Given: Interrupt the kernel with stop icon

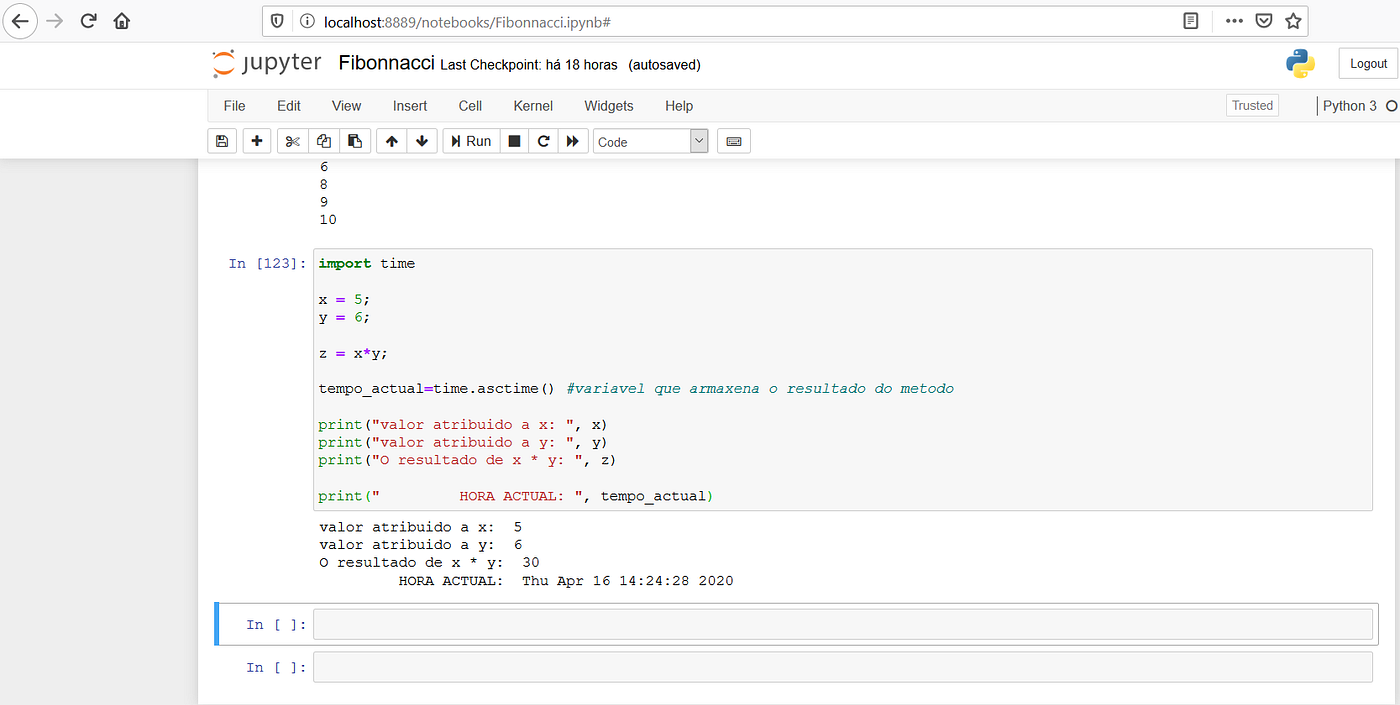Looking at the screenshot, I should (x=513, y=140).
